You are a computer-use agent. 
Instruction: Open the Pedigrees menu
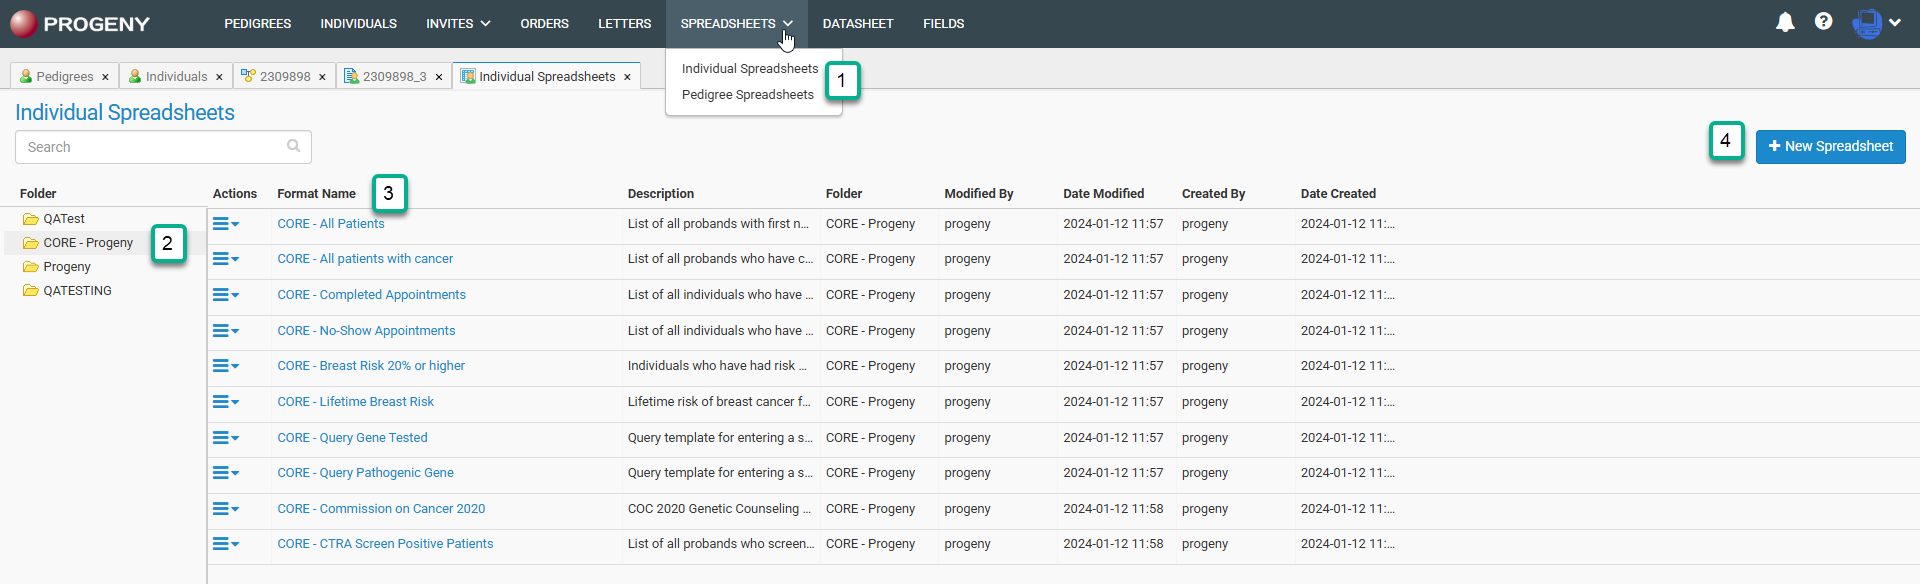click(258, 23)
